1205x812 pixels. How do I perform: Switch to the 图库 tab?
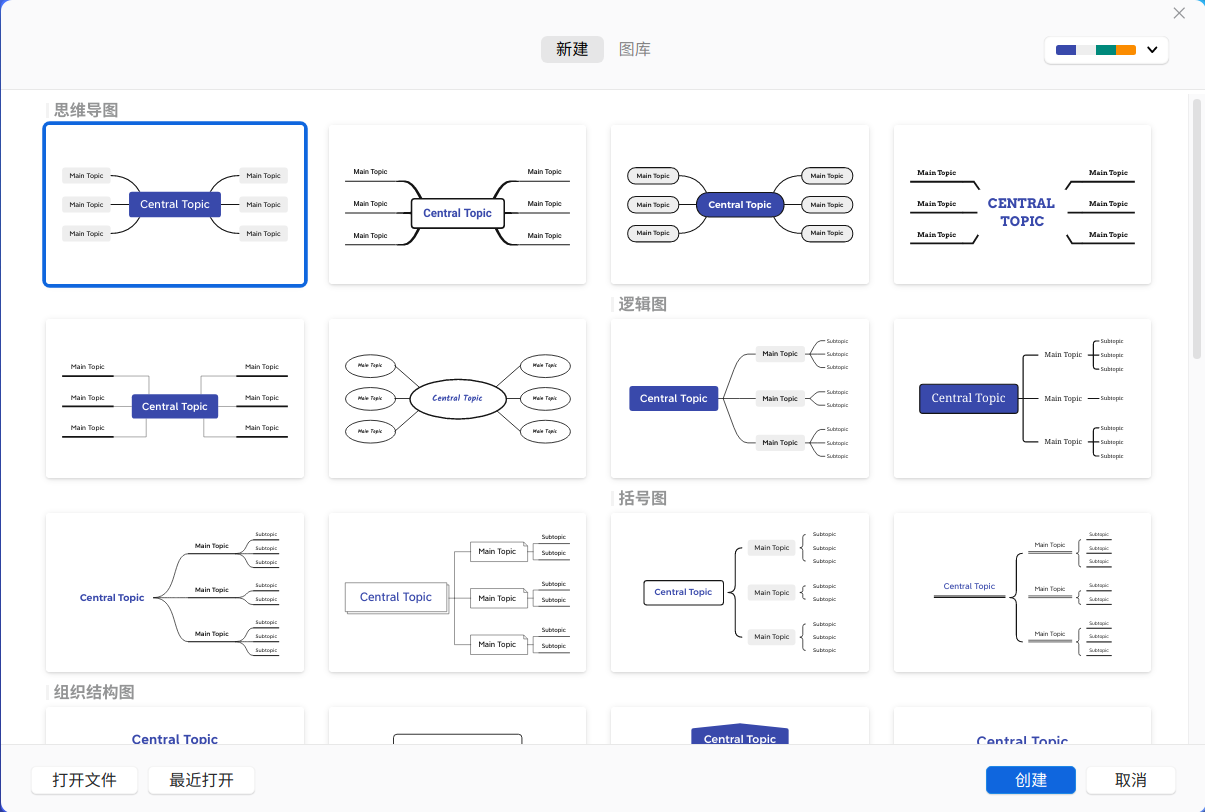[x=635, y=50]
